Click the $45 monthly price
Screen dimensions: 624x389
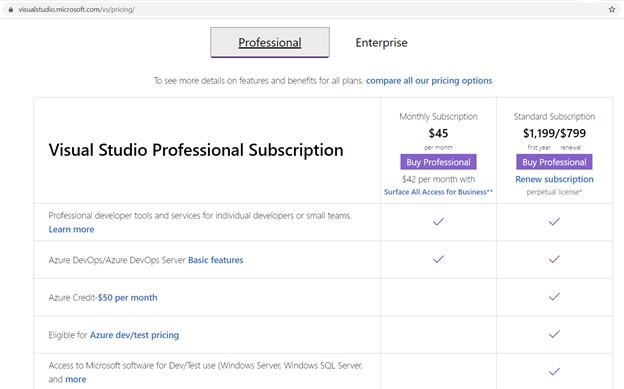438,133
